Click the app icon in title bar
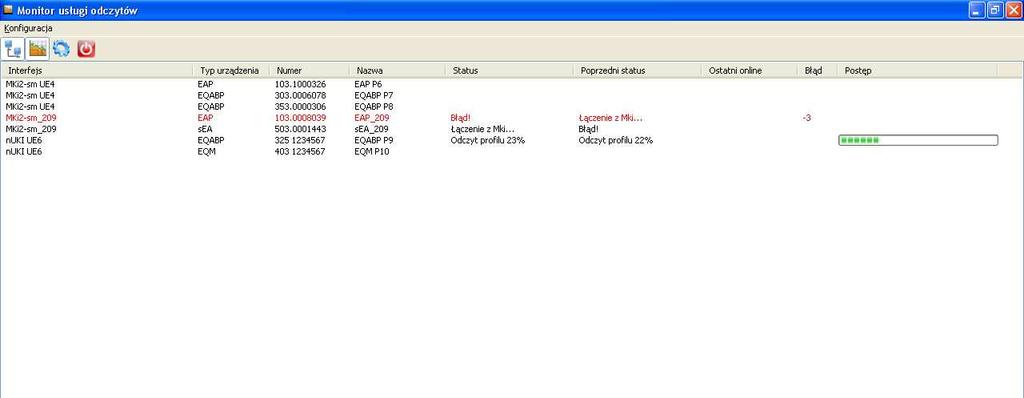Screen dimensions: 1024x398 pos(8,10)
